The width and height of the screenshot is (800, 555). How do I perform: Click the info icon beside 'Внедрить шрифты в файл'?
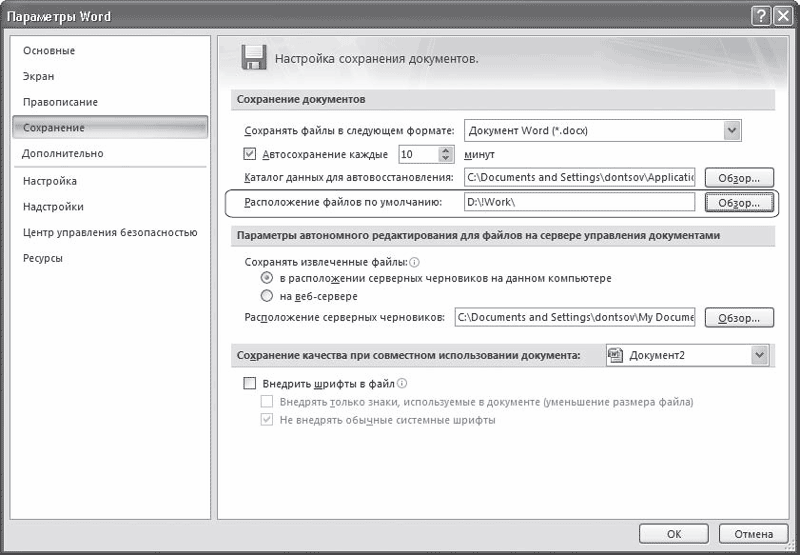[x=402, y=384]
